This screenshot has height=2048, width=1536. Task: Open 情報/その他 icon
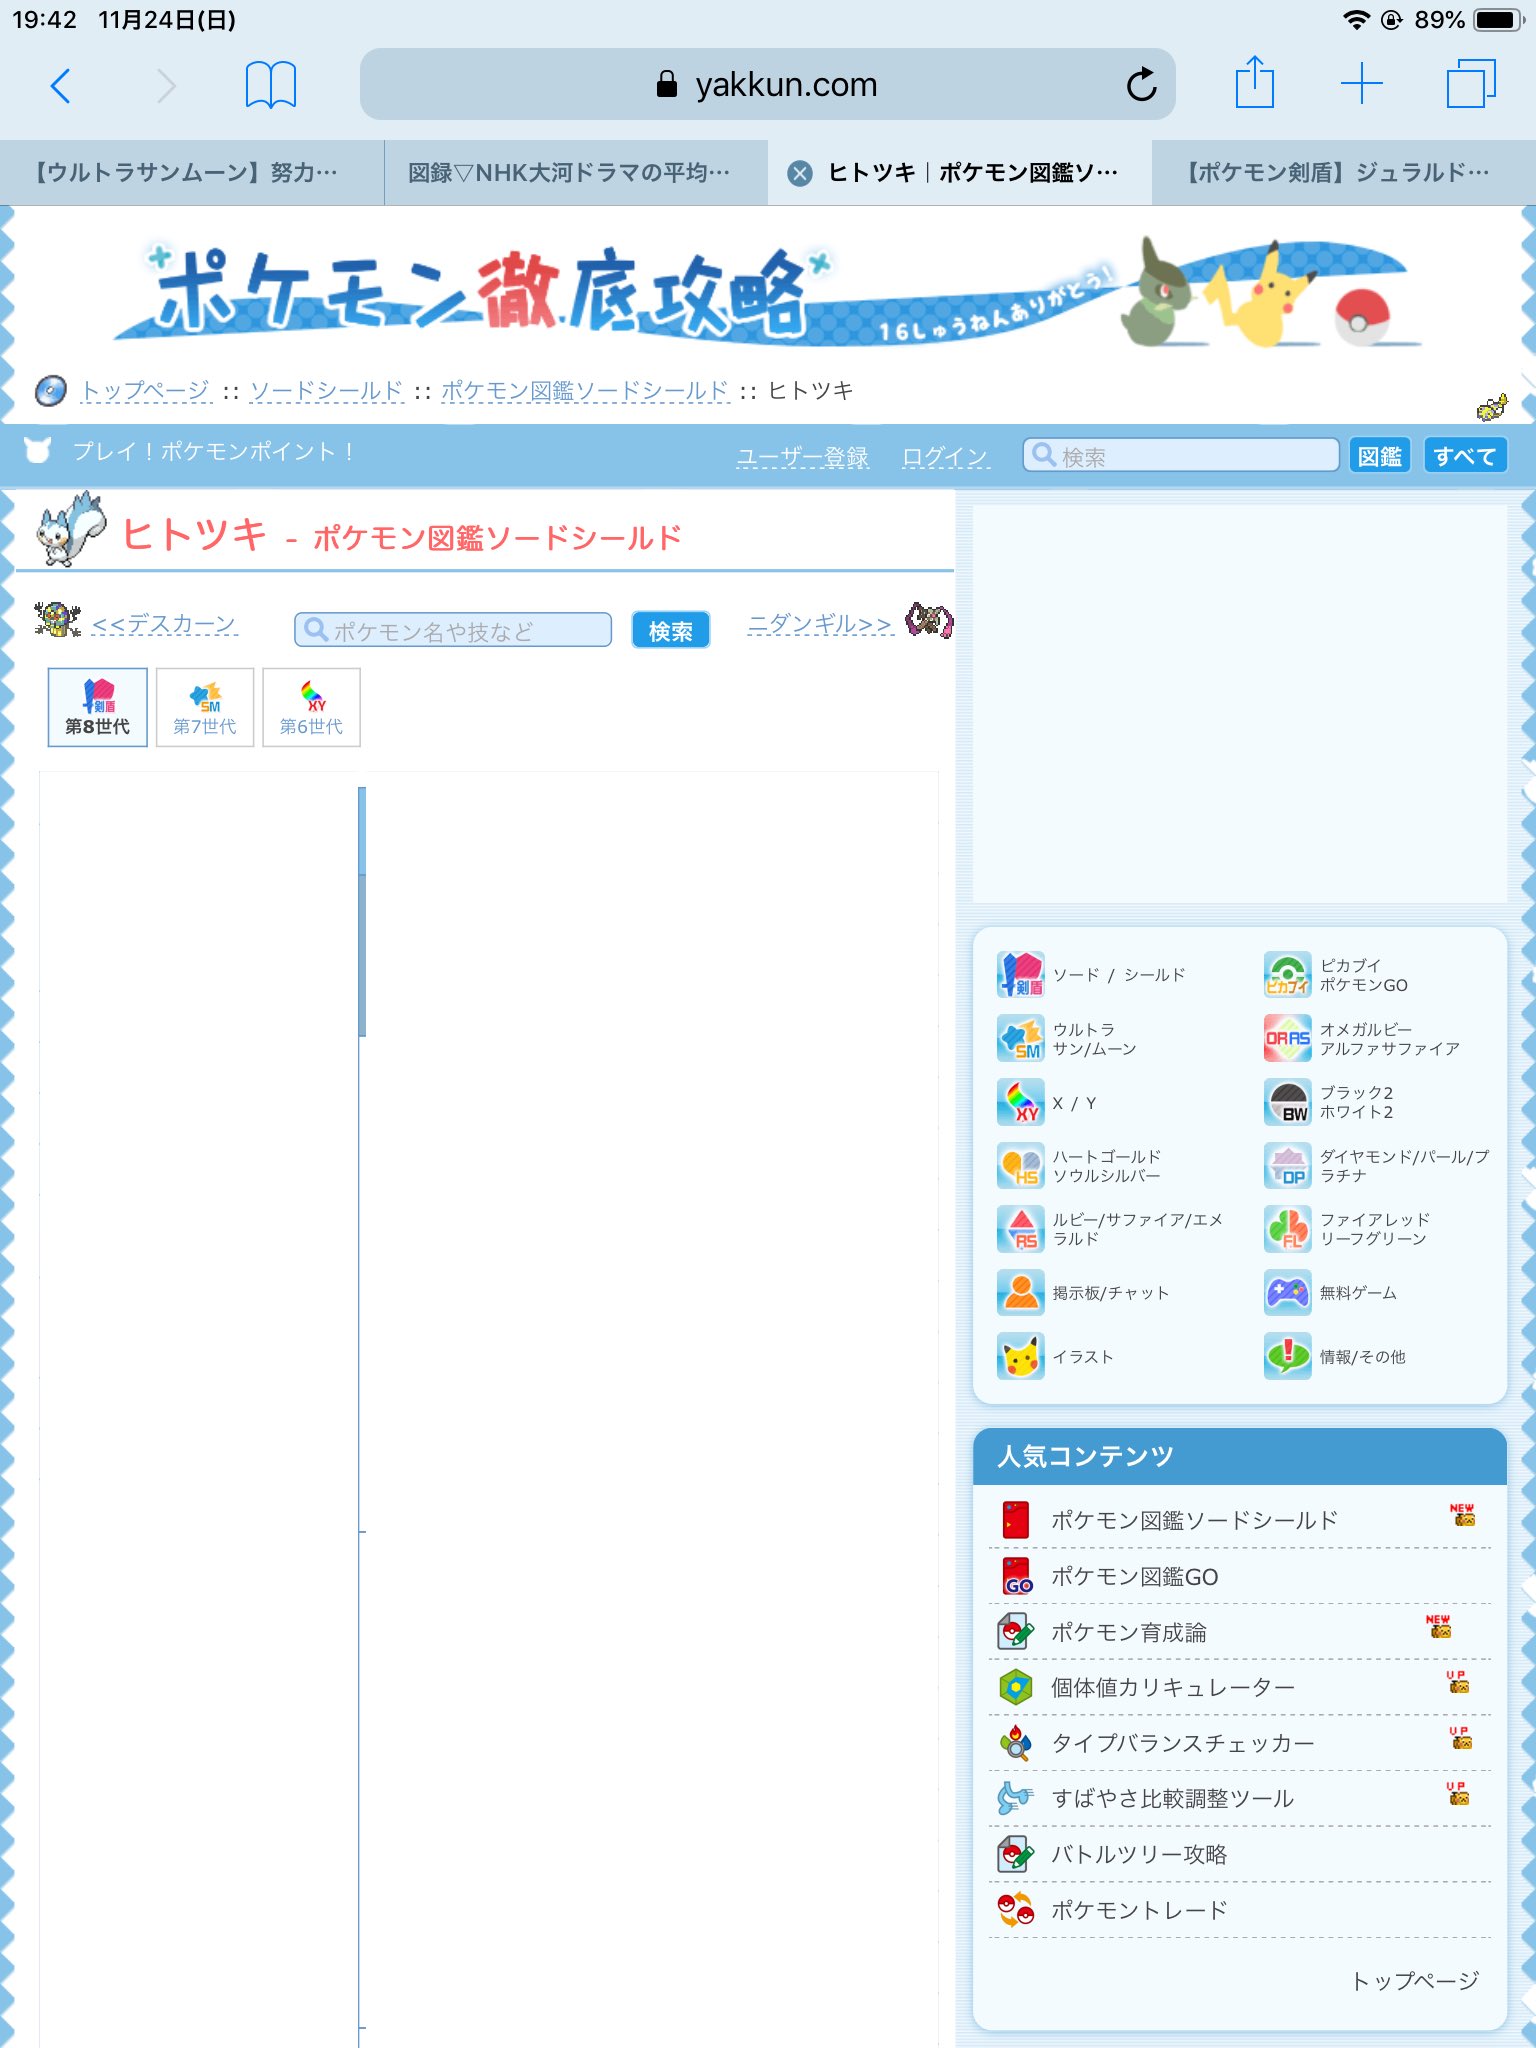[1287, 1356]
